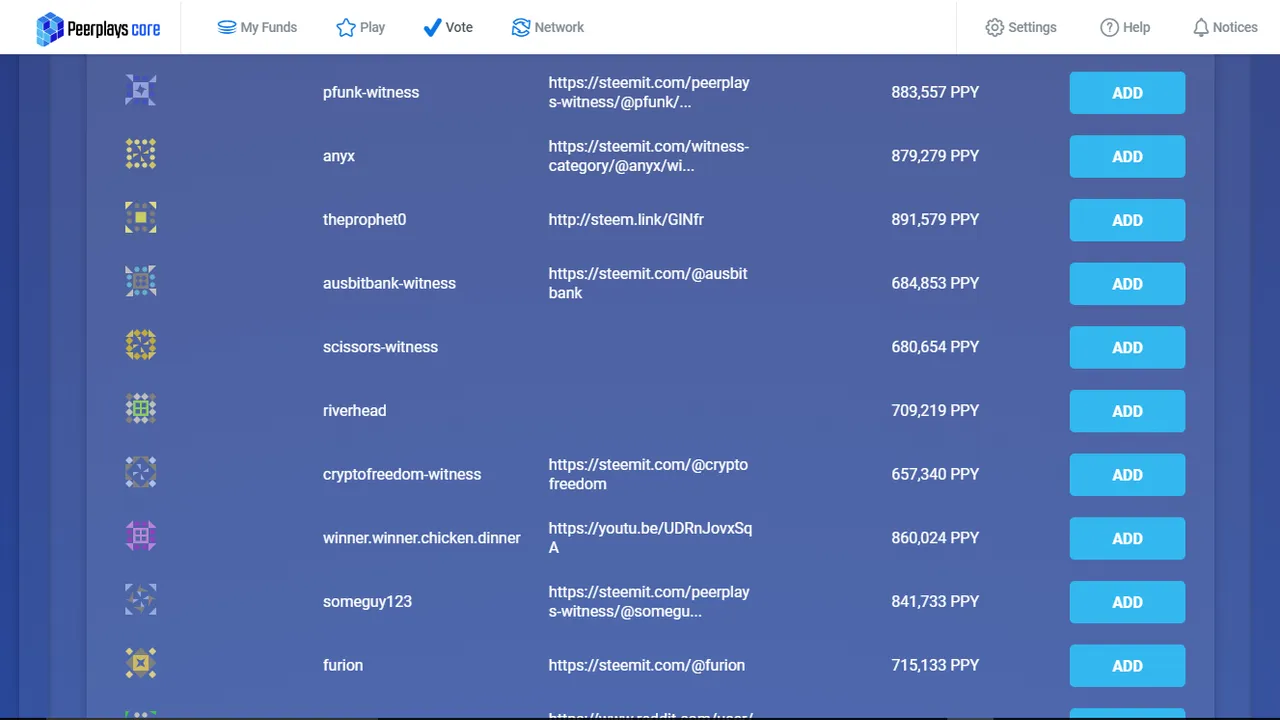1280x720 pixels.
Task: Select the name someguy123
Action: (x=367, y=601)
